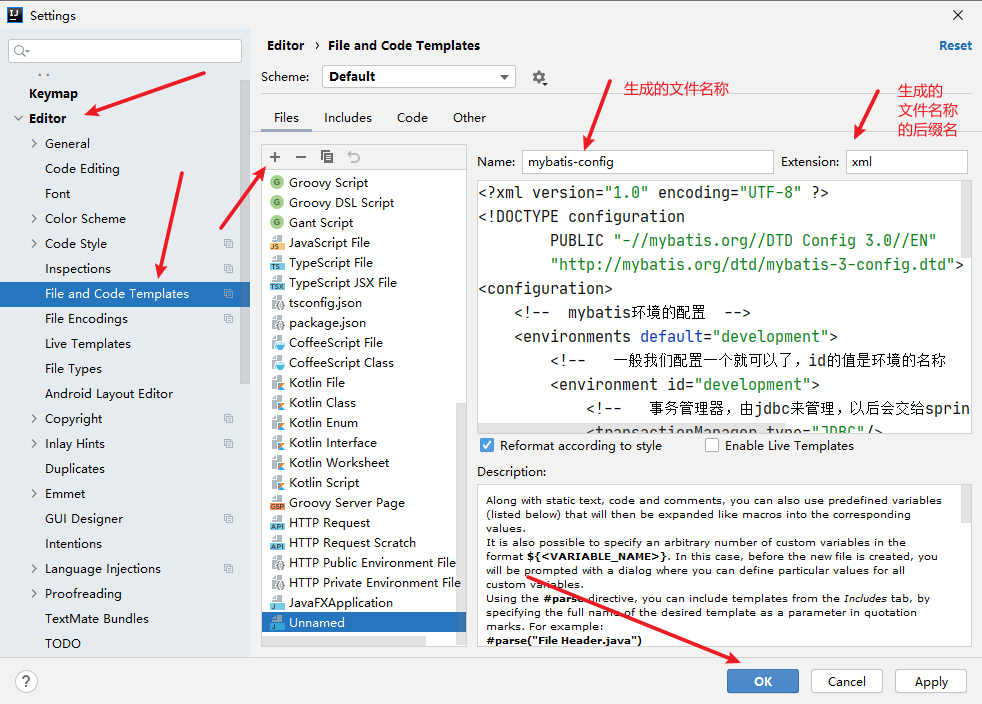This screenshot has height=704, width=982.
Task: Click the Extension input field
Action: coord(906,162)
